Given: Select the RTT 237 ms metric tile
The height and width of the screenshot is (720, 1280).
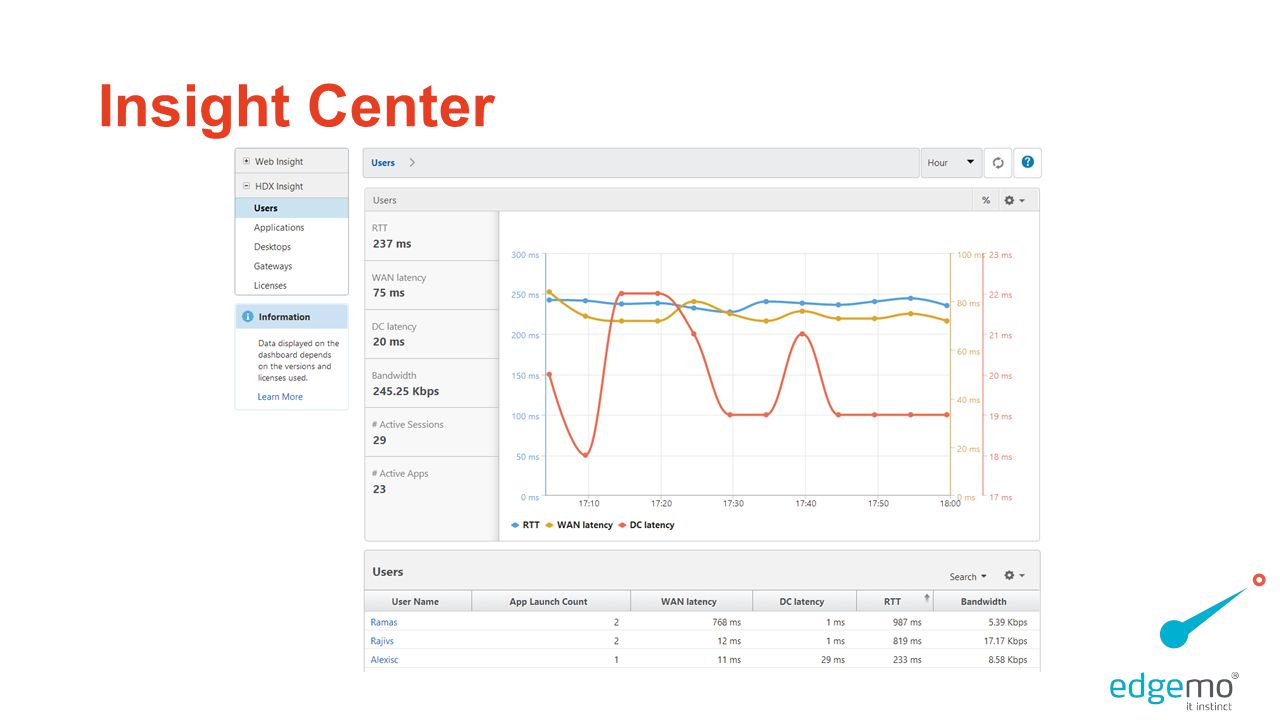Looking at the screenshot, I should (431, 236).
